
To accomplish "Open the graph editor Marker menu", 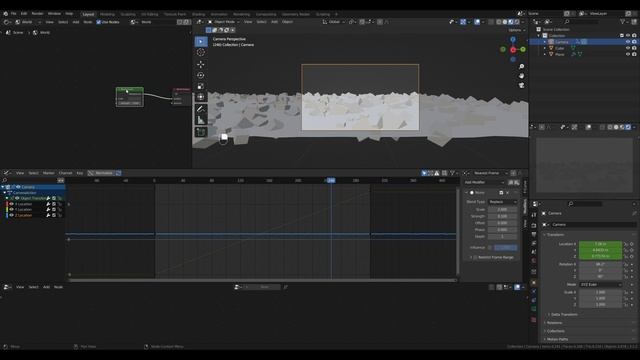I will tap(49, 173).
